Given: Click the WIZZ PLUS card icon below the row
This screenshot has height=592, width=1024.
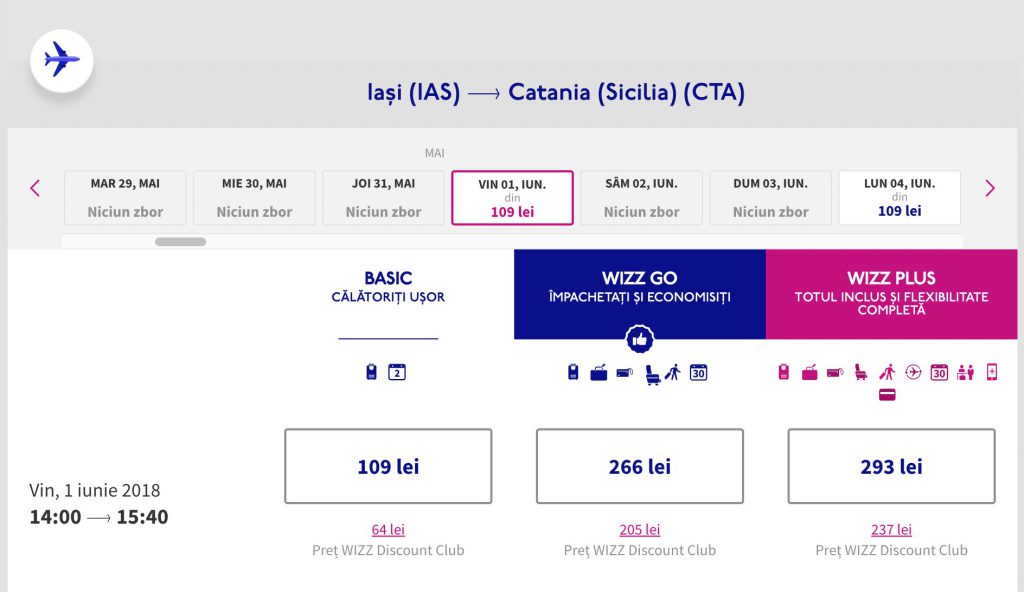Looking at the screenshot, I should 887,395.
